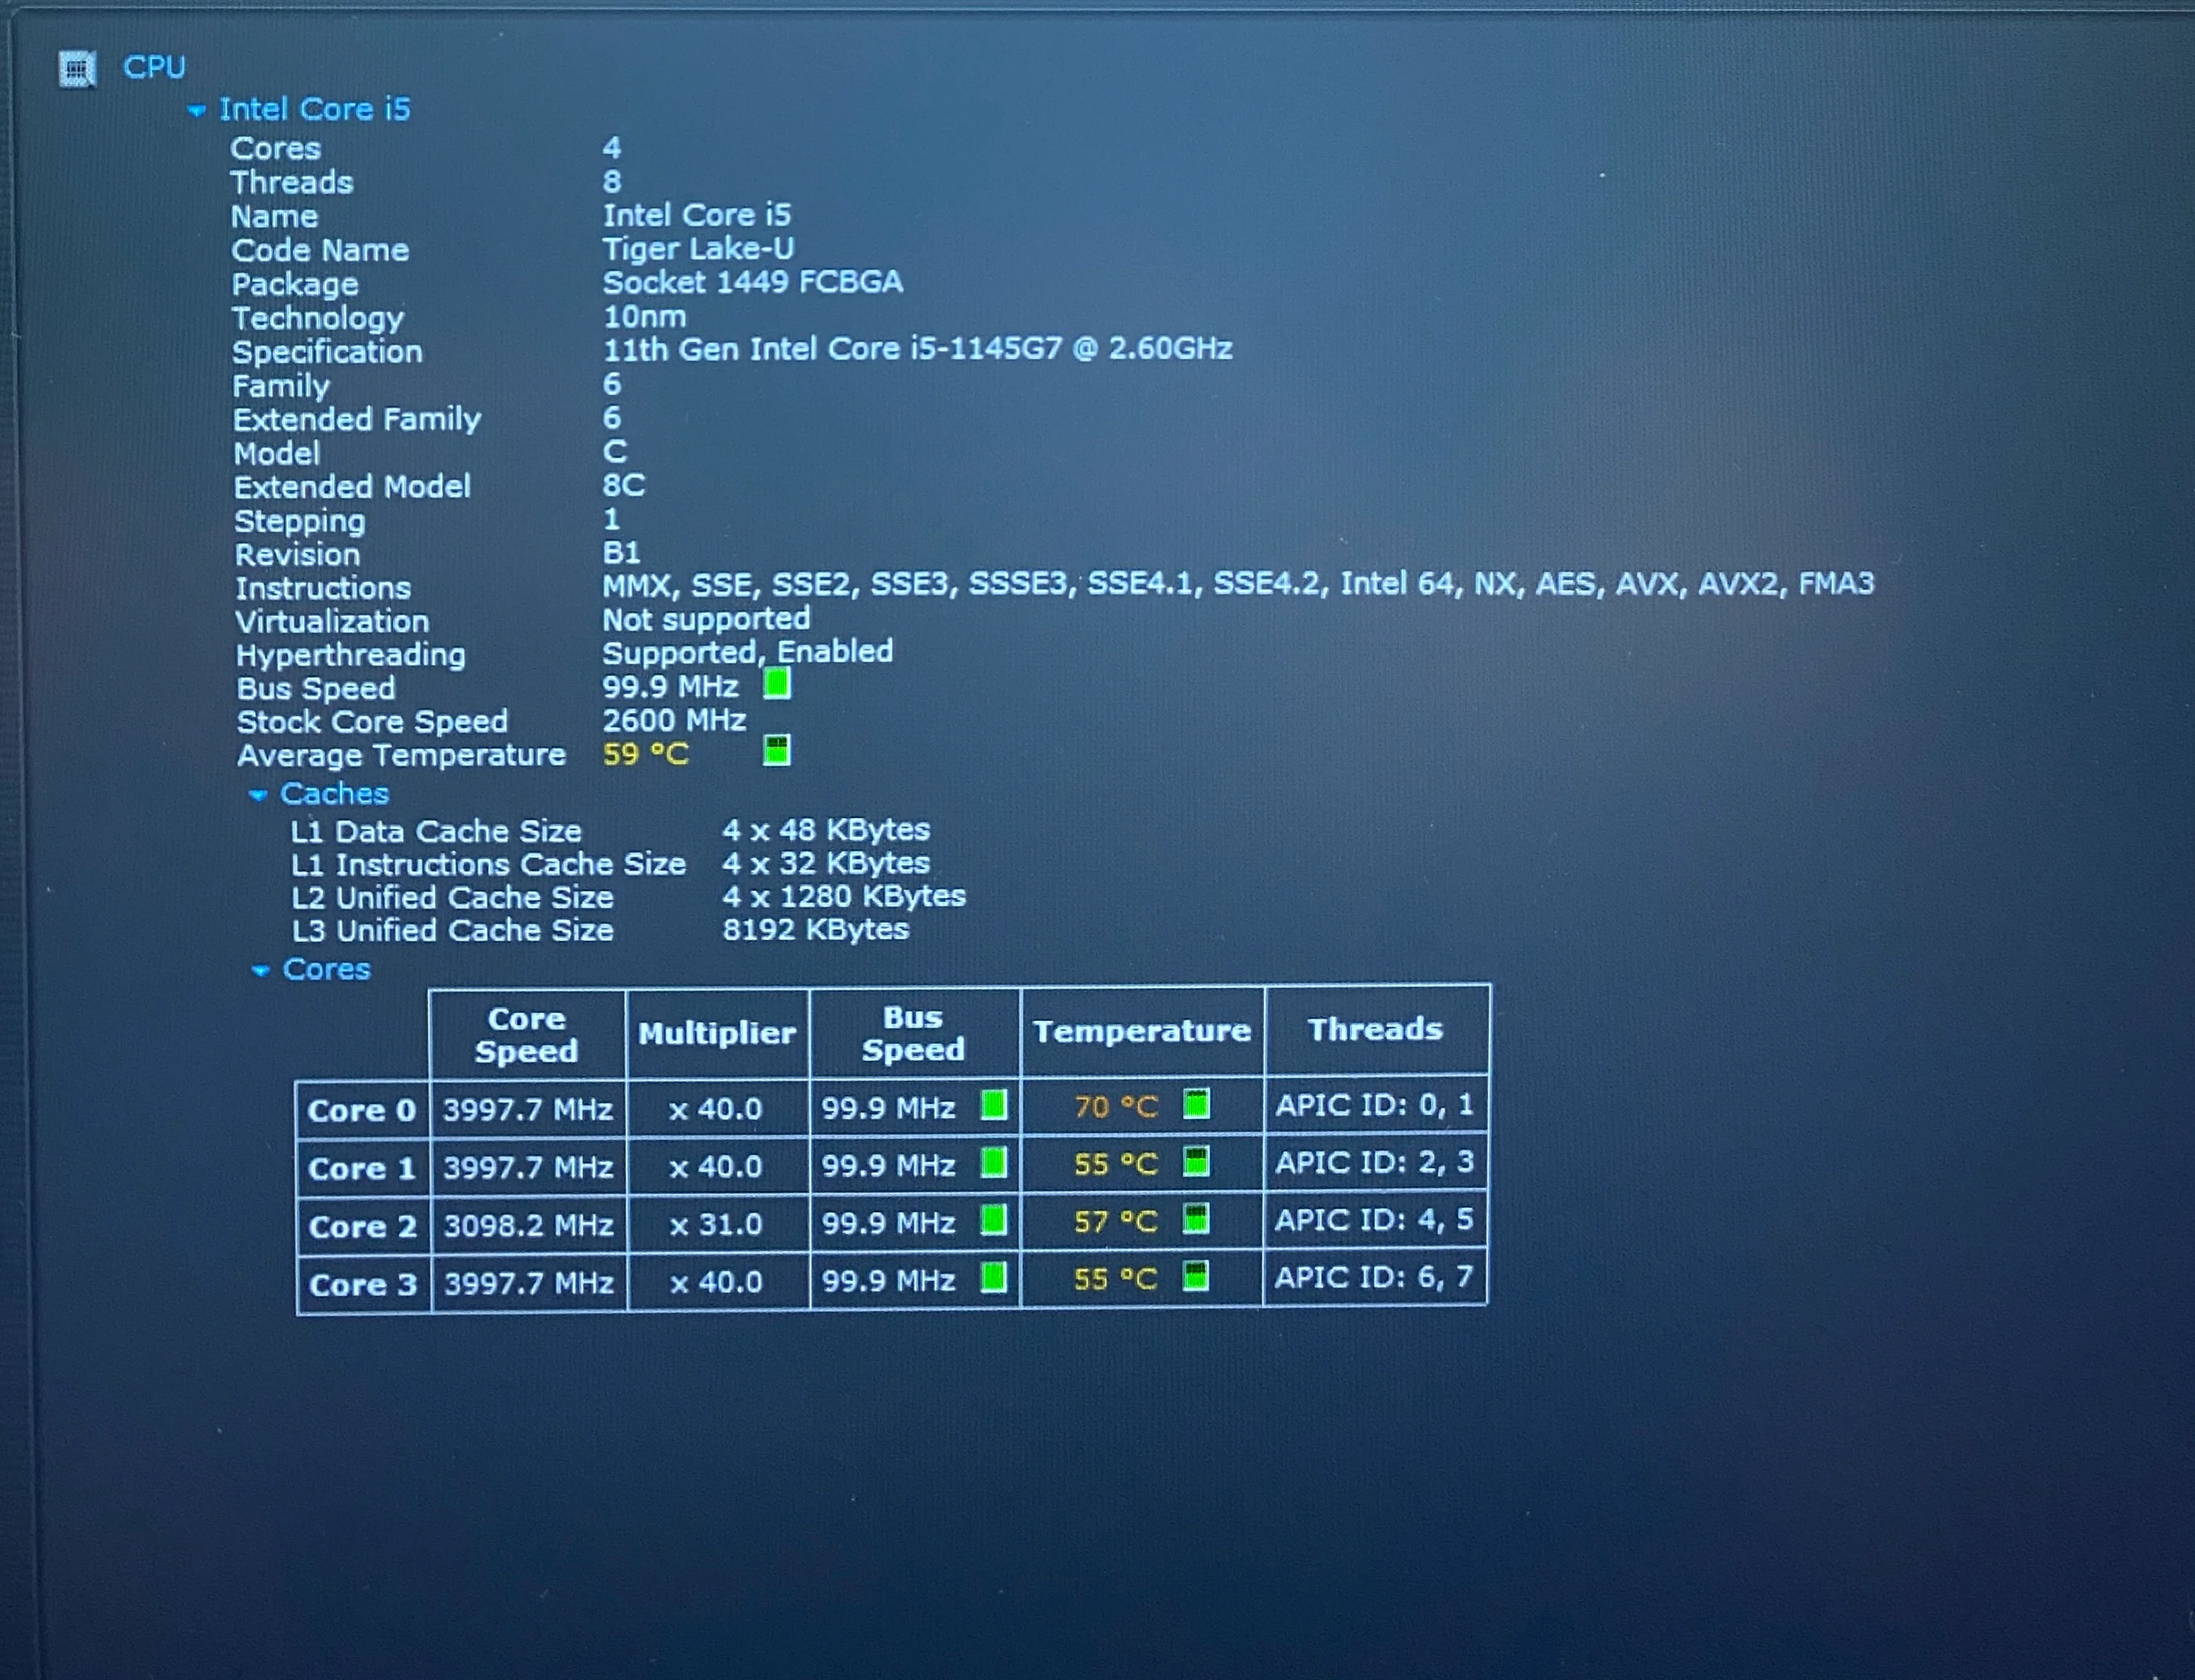The width and height of the screenshot is (2195, 1680).
Task: Click the L3 Unified Cache value 8192 KBytes
Action: point(816,930)
